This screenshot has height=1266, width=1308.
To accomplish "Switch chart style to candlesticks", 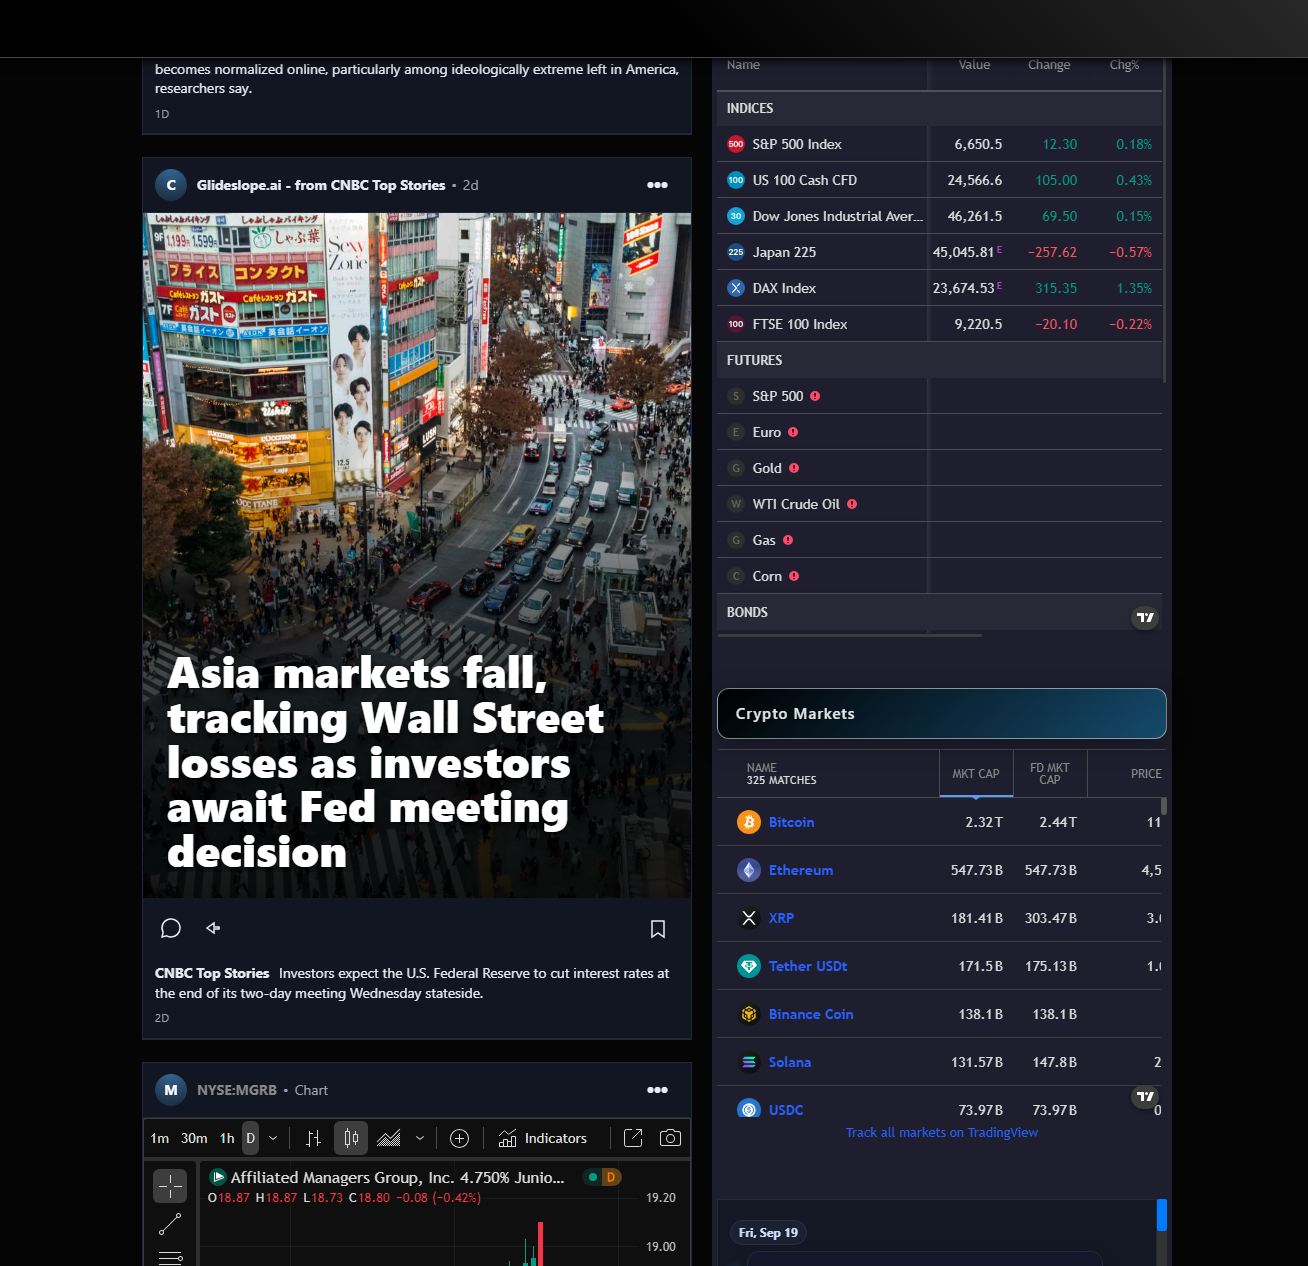I will pyautogui.click(x=351, y=1138).
